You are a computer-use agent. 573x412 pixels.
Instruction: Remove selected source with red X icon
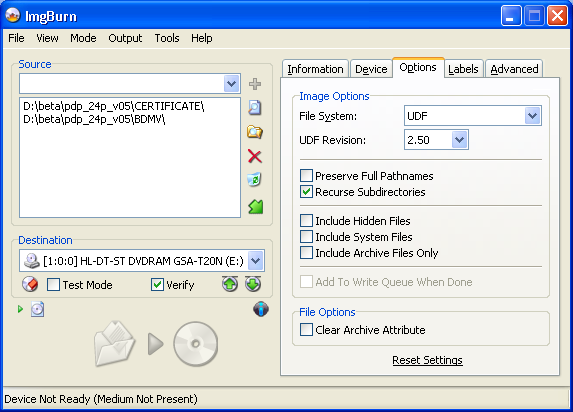click(x=255, y=156)
